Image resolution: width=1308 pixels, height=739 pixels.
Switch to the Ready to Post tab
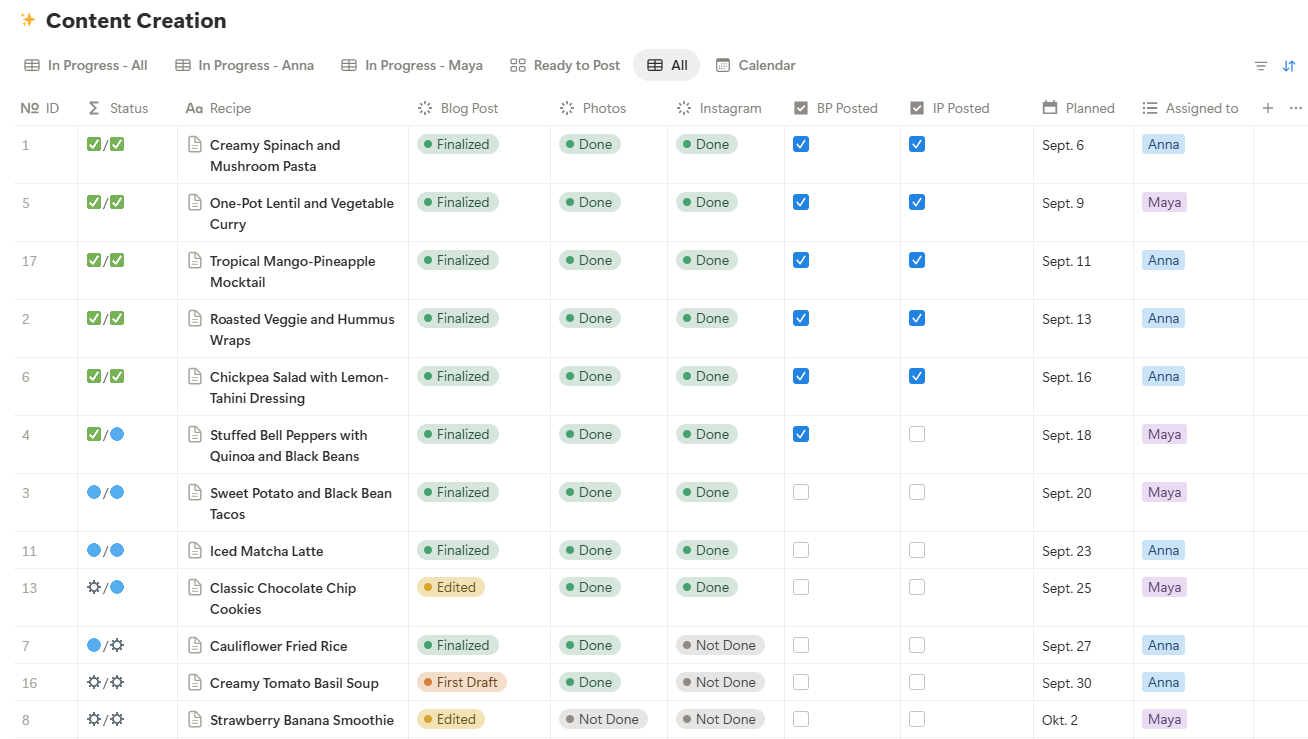click(x=565, y=66)
